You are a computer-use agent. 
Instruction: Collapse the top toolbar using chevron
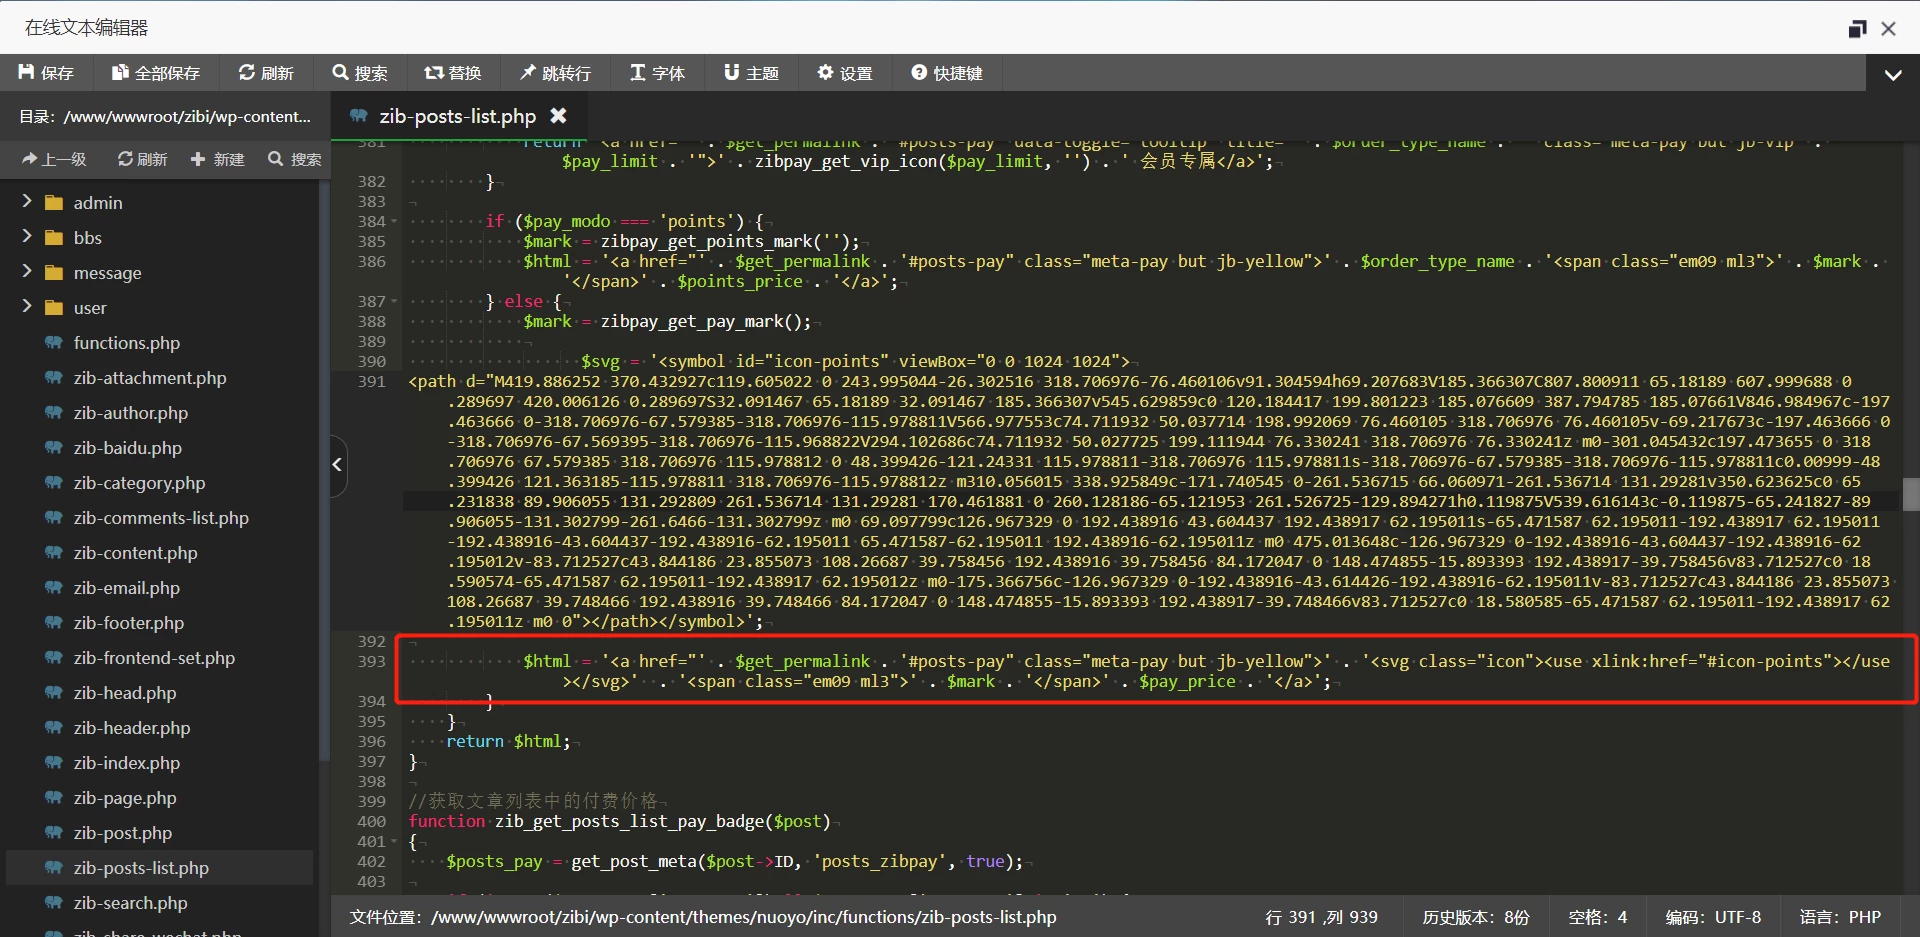[x=1892, y=74]
